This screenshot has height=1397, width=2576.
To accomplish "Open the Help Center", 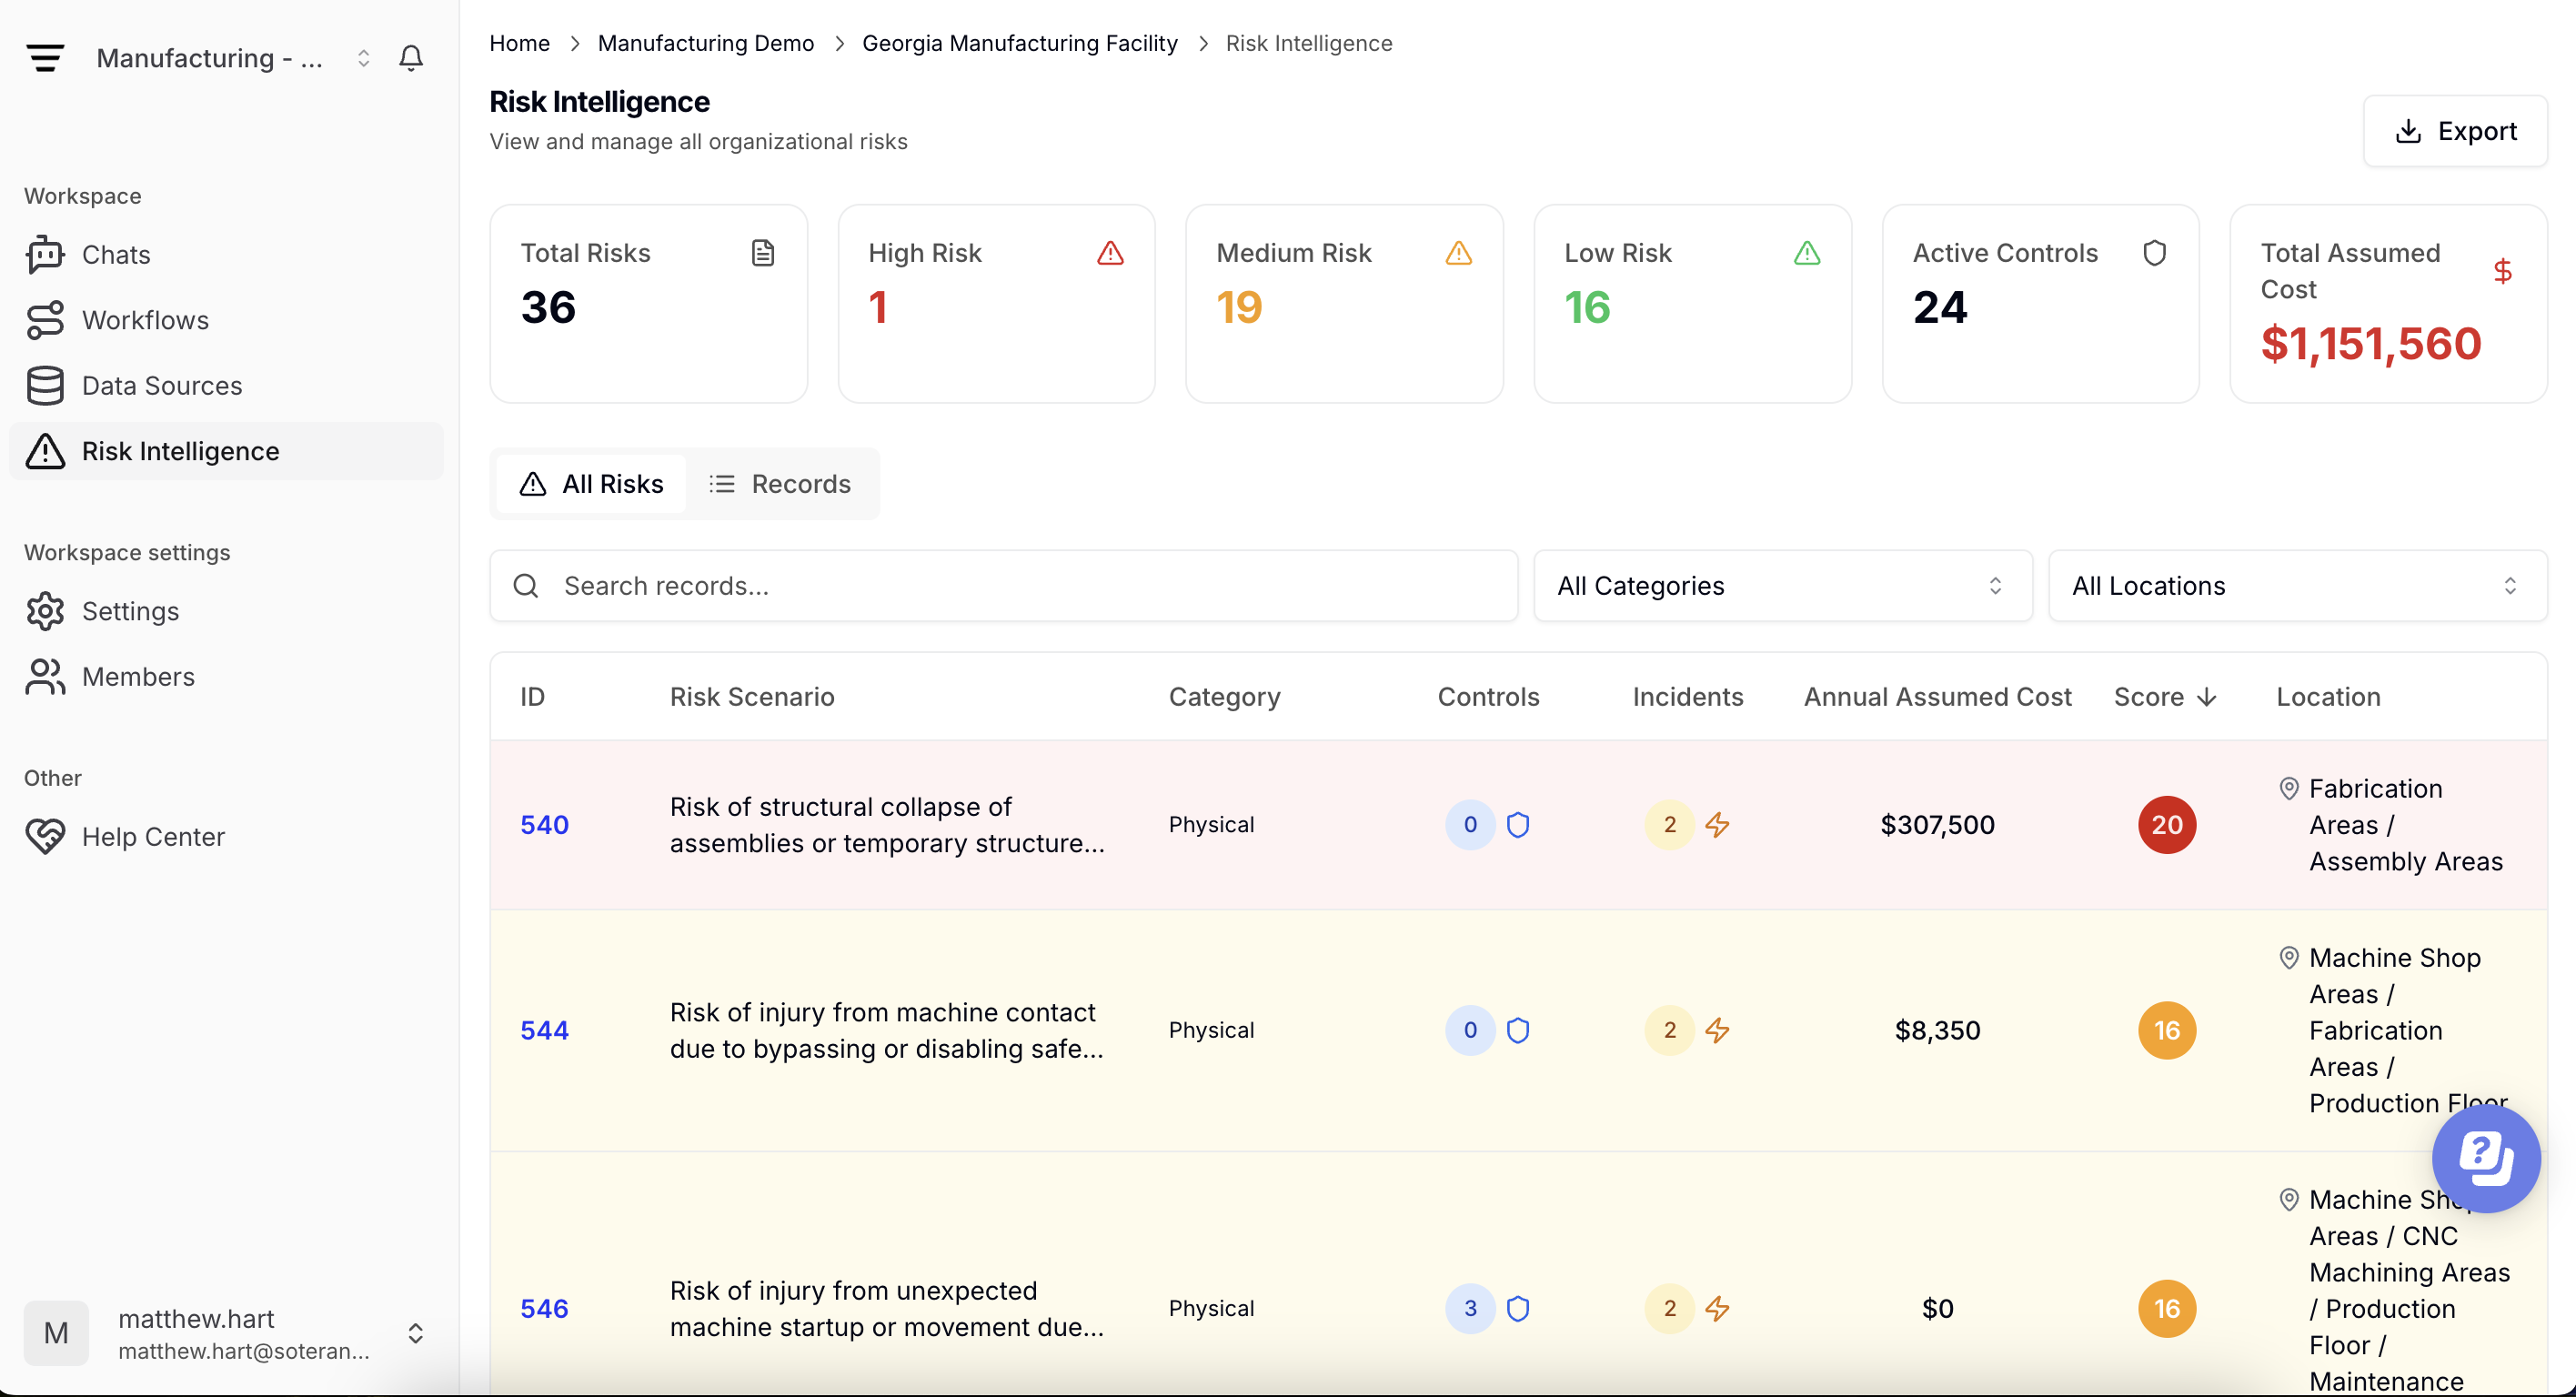I will (x=226, y=837).
